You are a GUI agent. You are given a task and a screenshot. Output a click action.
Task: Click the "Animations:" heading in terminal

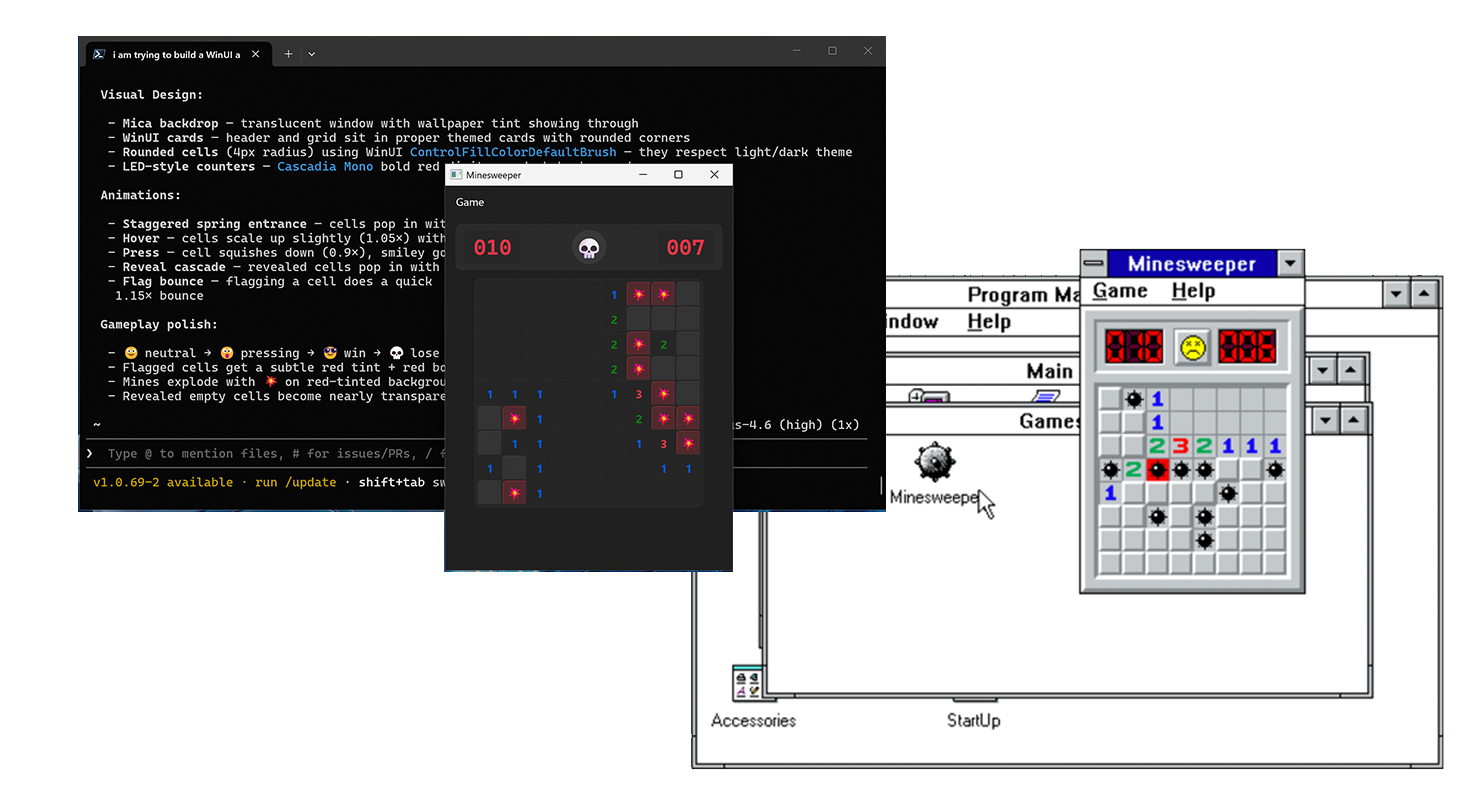click(141, 195)
